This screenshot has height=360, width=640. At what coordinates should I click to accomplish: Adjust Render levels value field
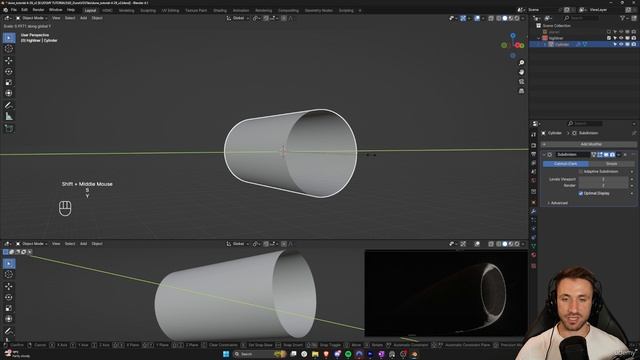tap(603, 186)
